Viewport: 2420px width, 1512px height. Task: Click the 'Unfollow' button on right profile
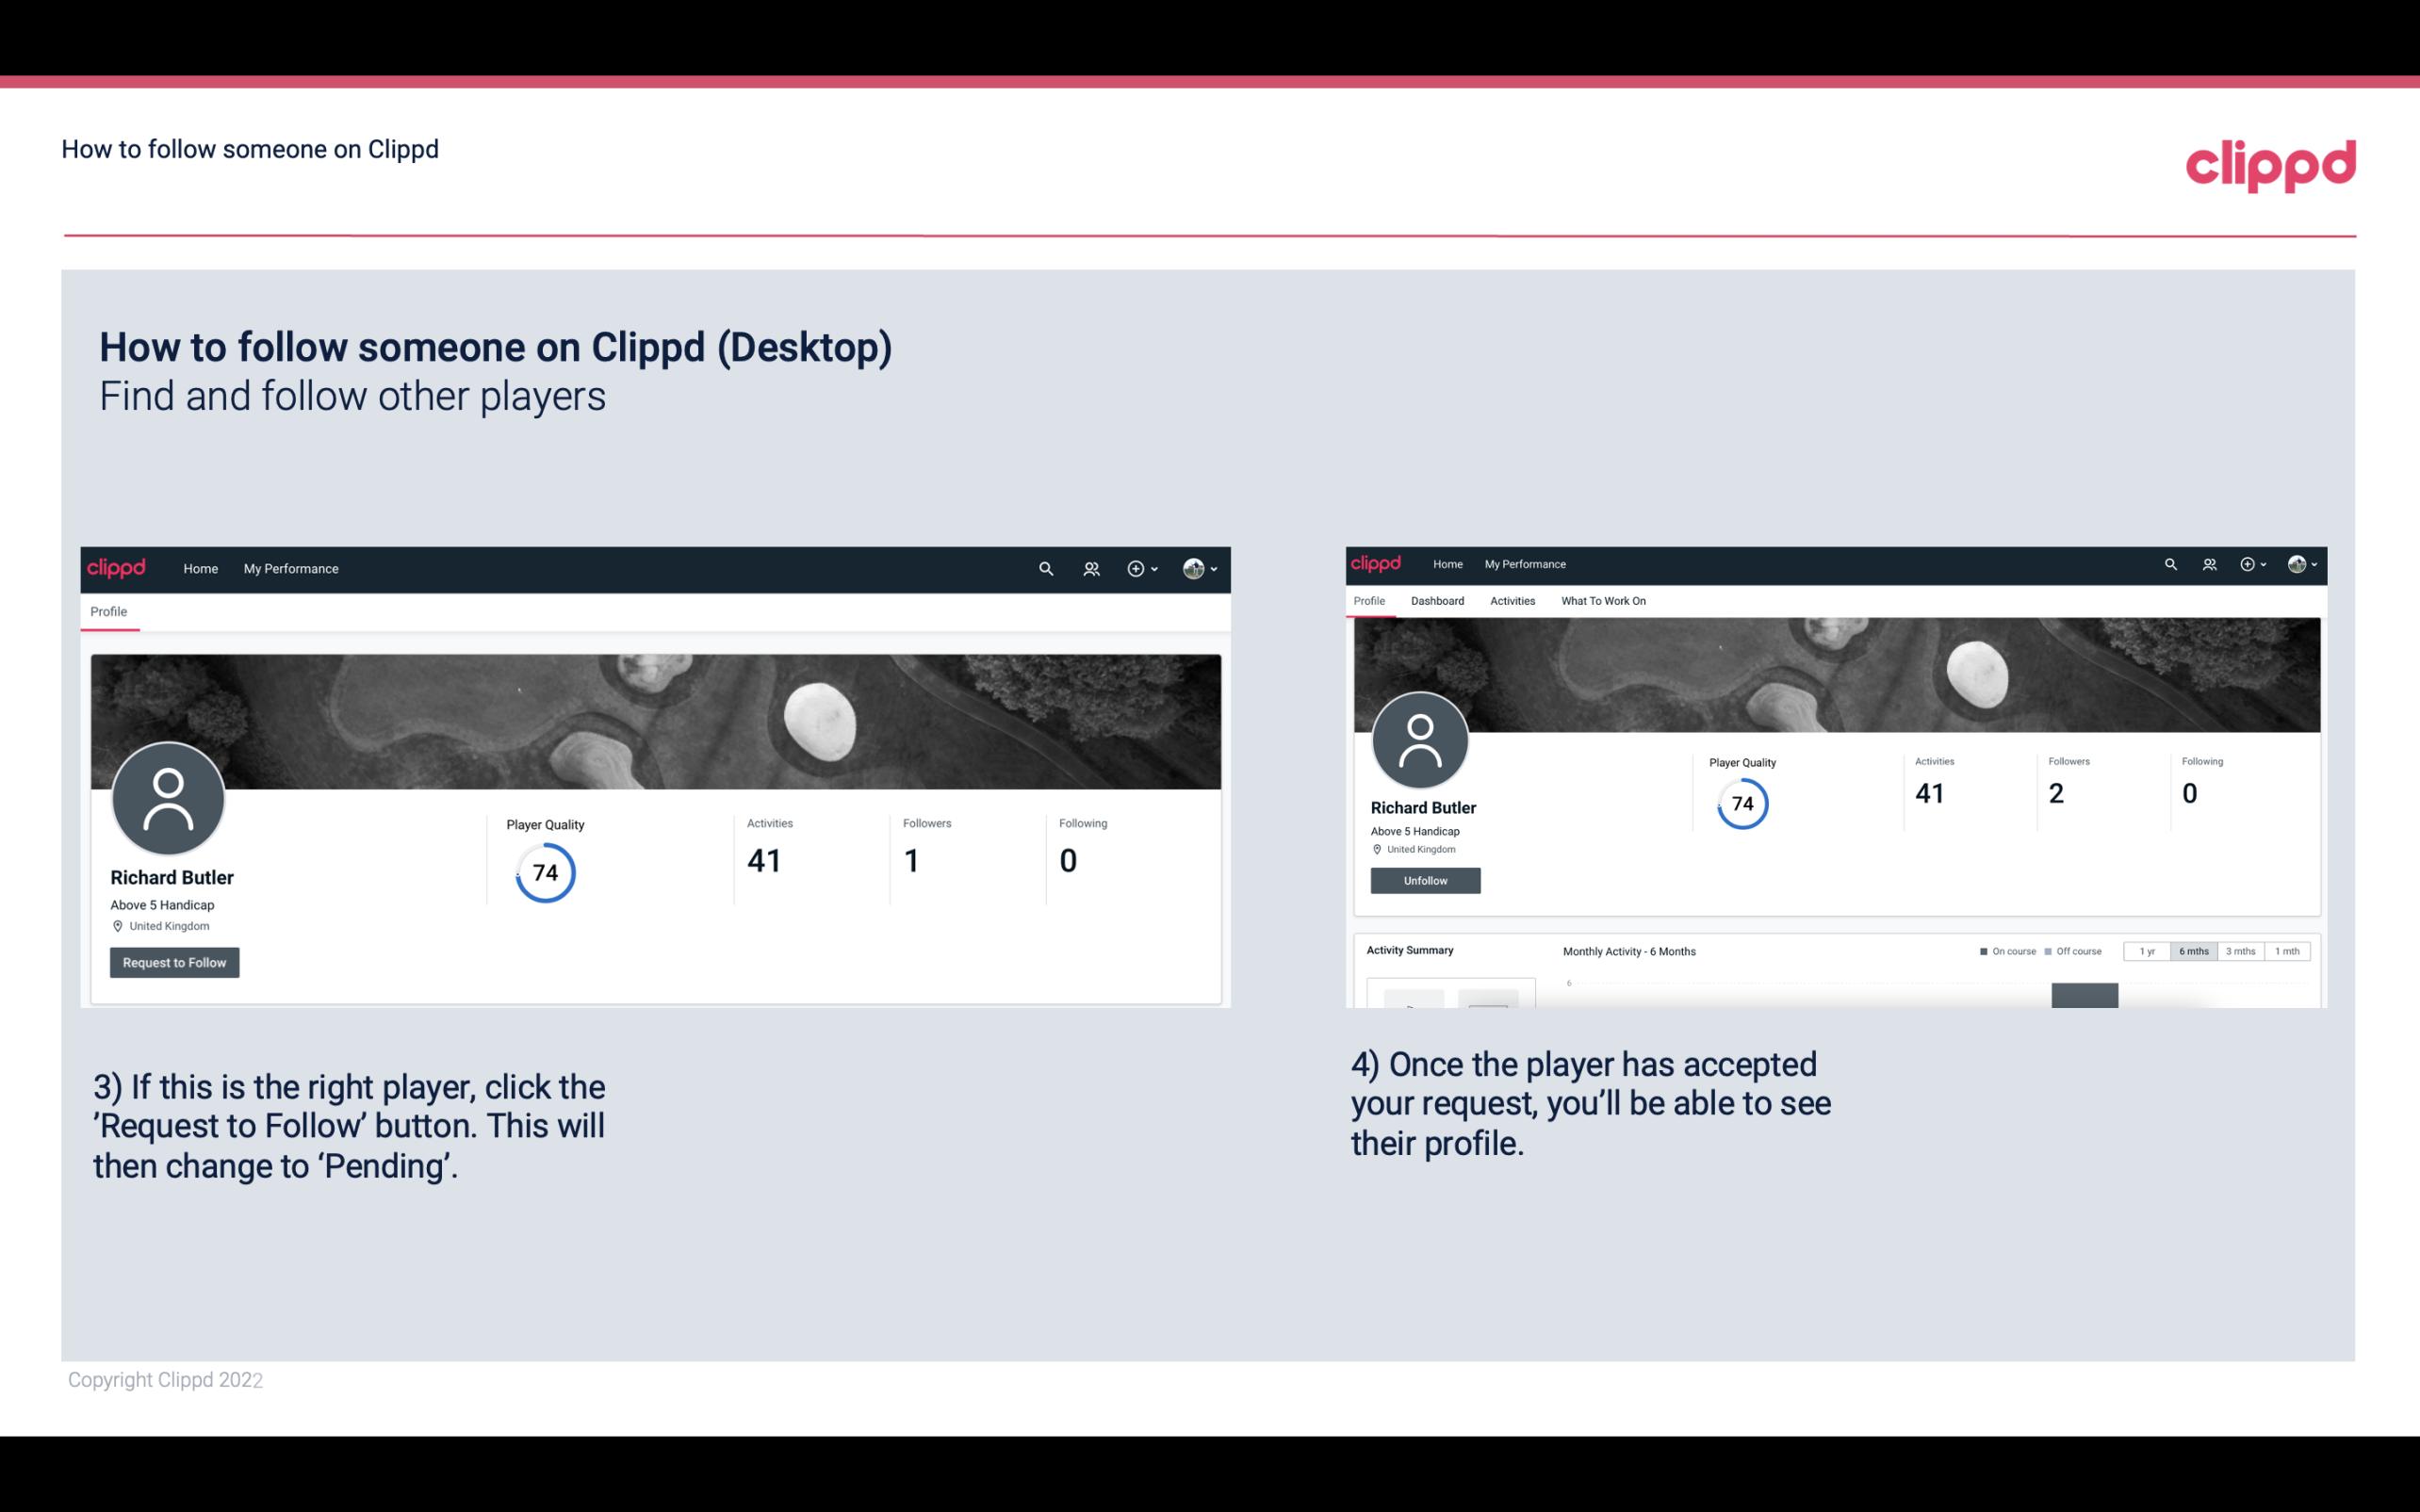pyautogui.click(x=1423, y=880)
